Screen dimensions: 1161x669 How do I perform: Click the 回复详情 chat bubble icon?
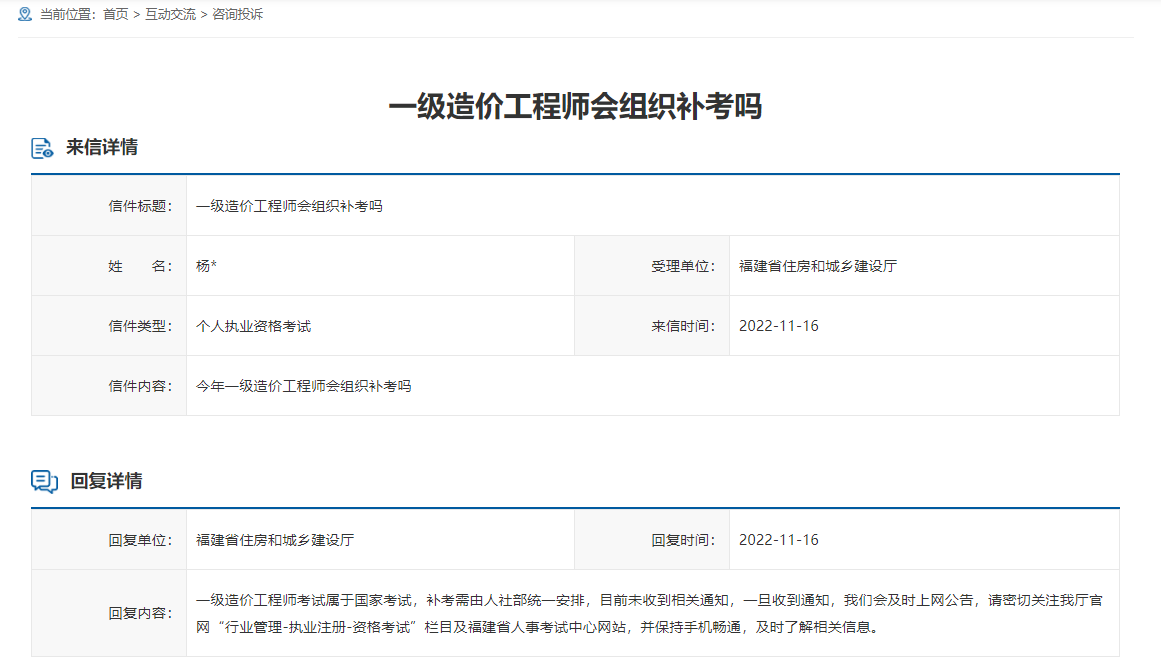44,481
